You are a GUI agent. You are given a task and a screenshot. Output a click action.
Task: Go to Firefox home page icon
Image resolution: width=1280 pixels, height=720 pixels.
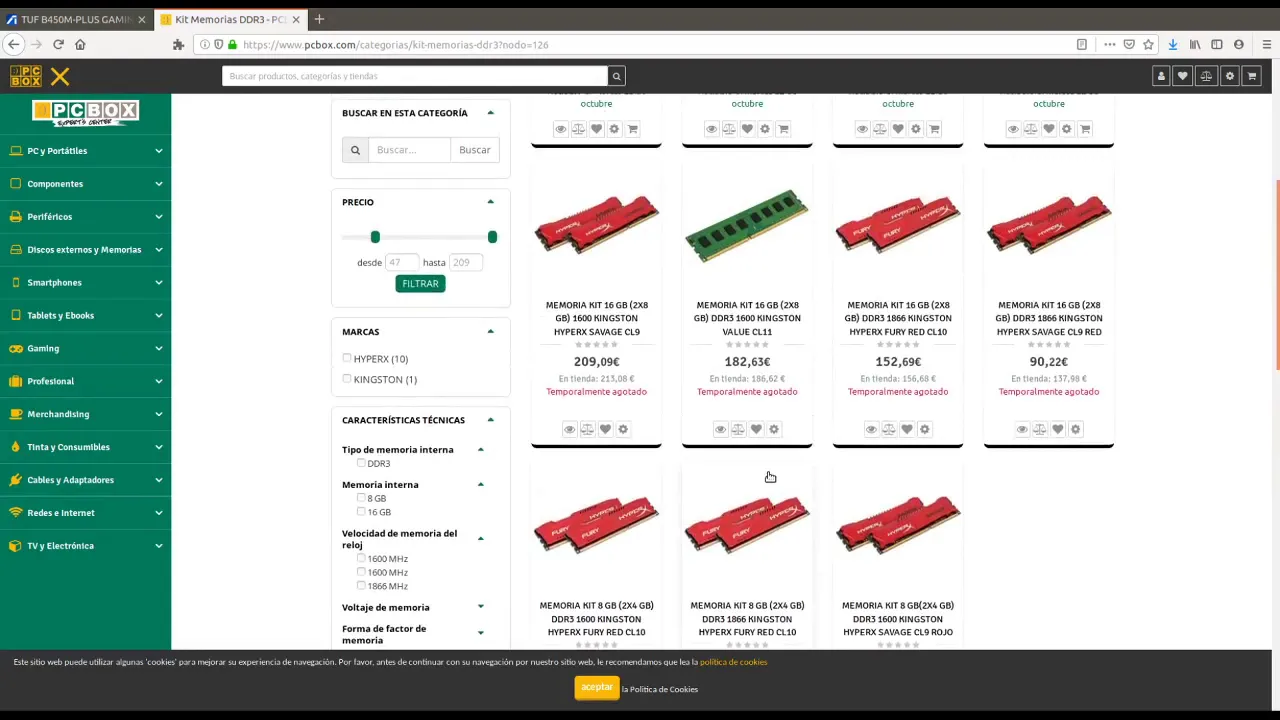80,44
